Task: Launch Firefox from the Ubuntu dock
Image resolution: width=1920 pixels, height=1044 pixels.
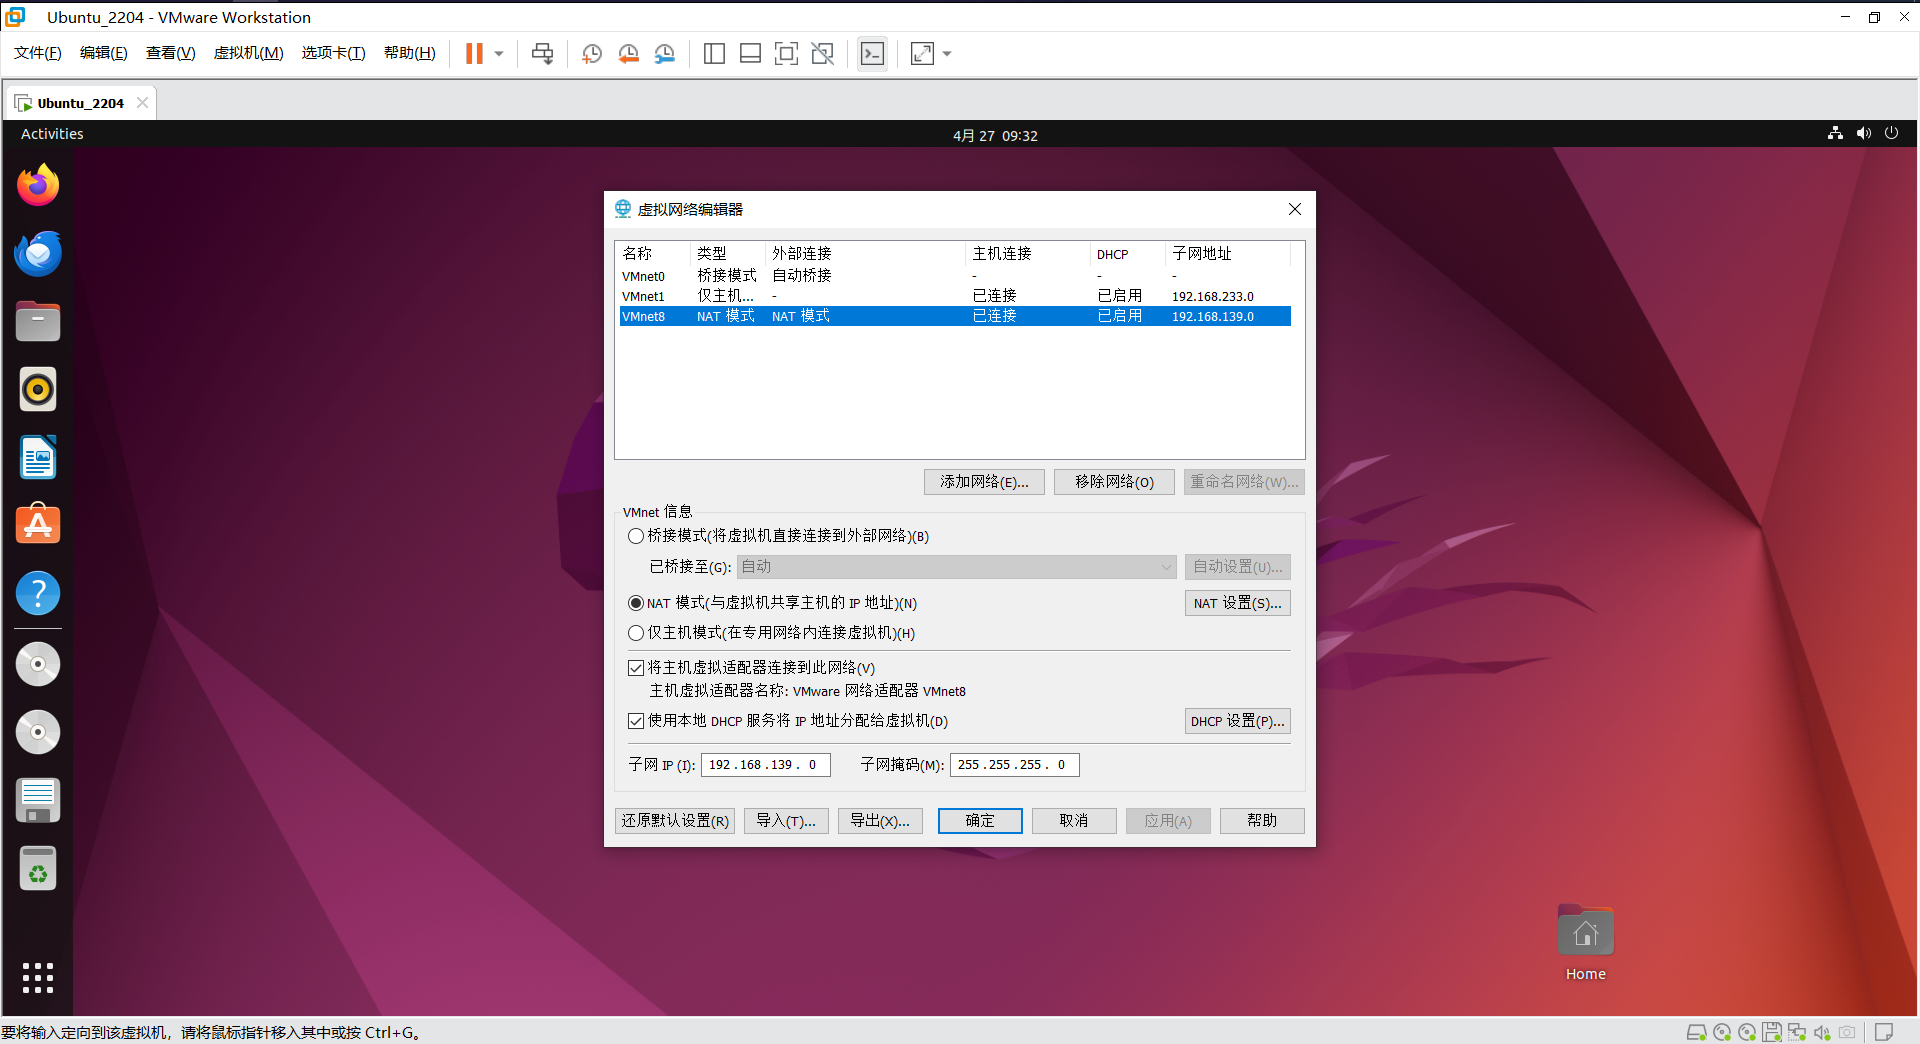Action: tap(38, 185)
